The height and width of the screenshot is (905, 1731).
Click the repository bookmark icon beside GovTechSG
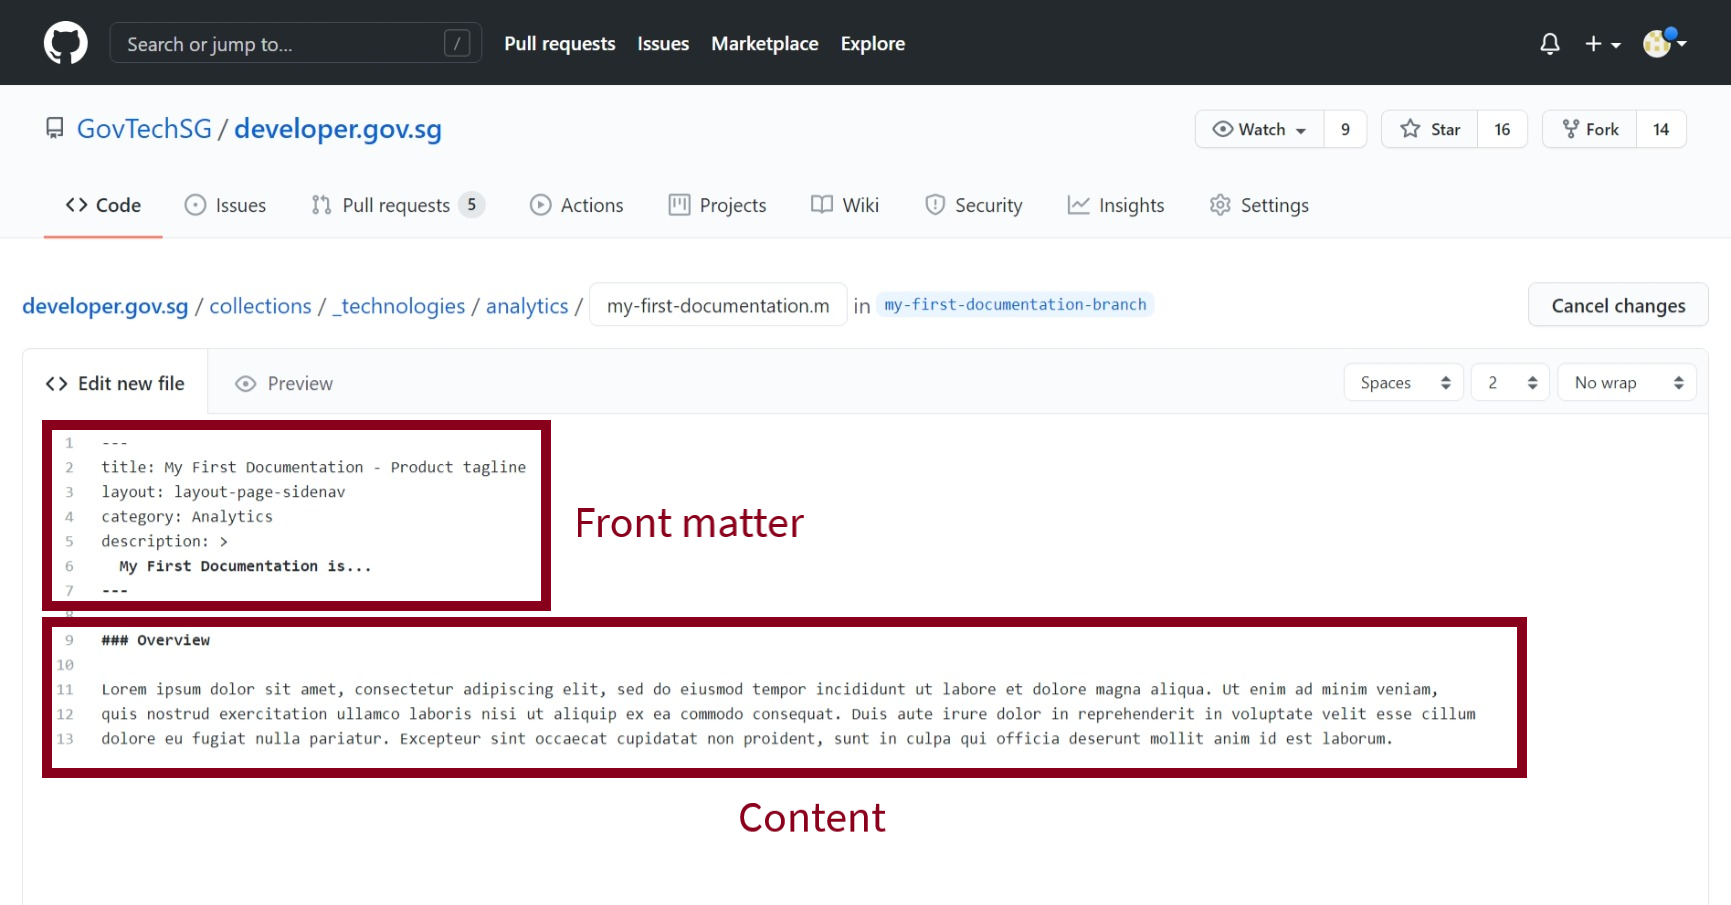[x=54, y=128]
